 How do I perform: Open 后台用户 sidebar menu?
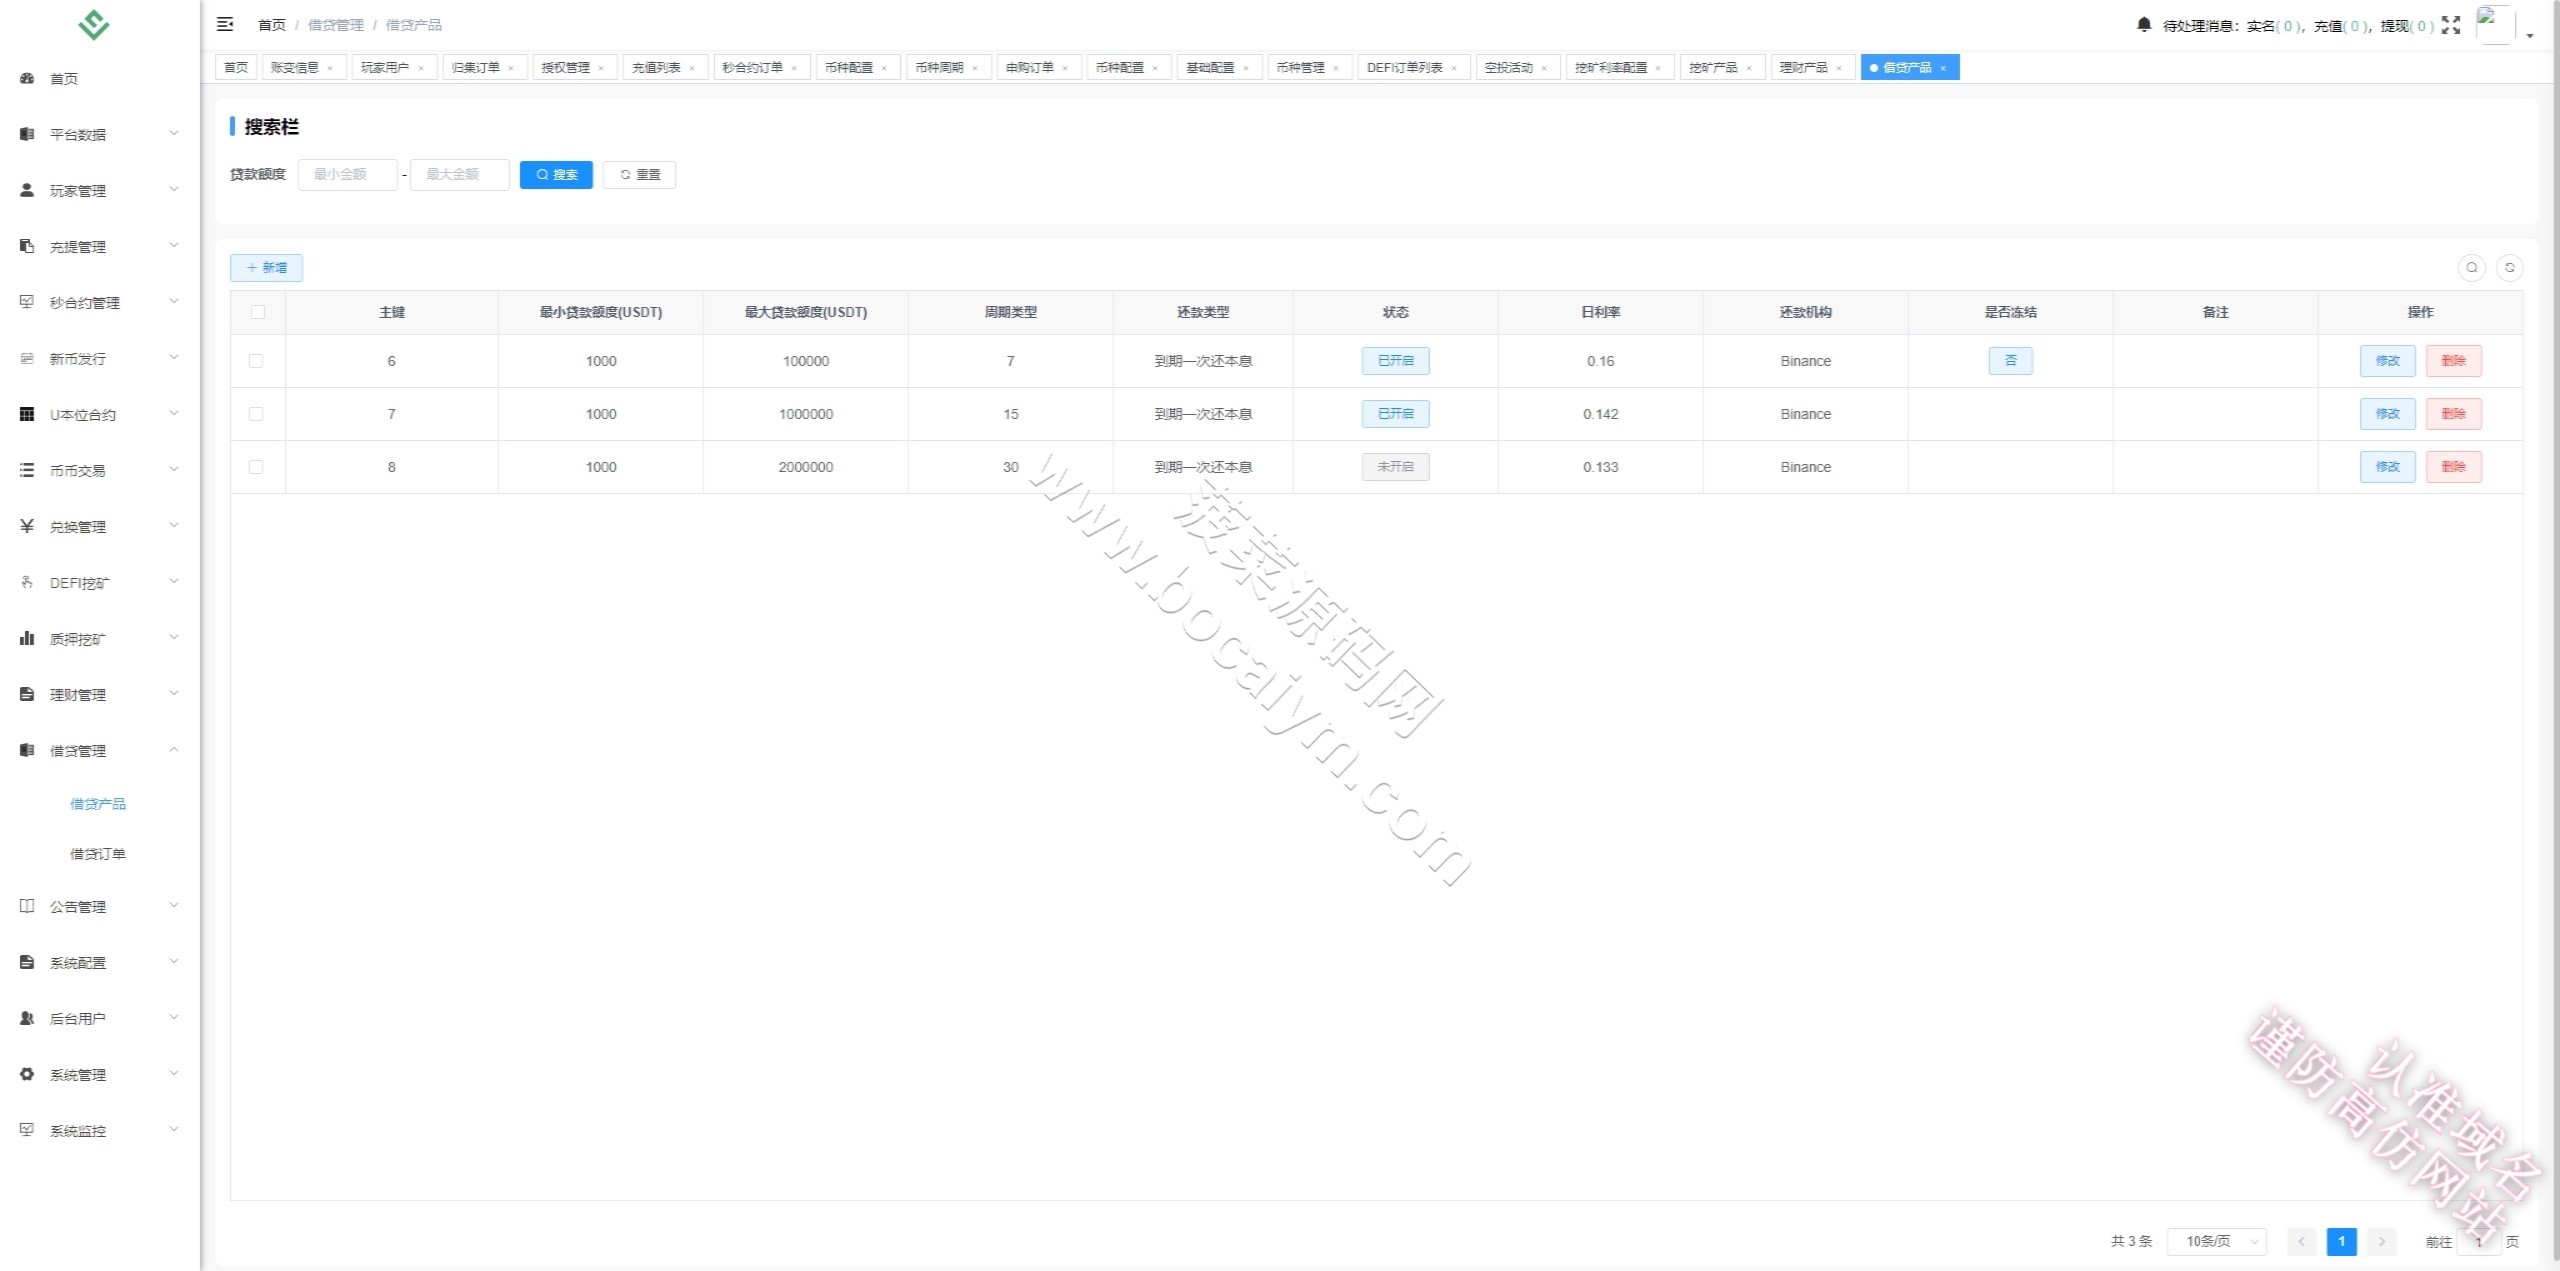pyautogui.click(x=100, y=1018)
